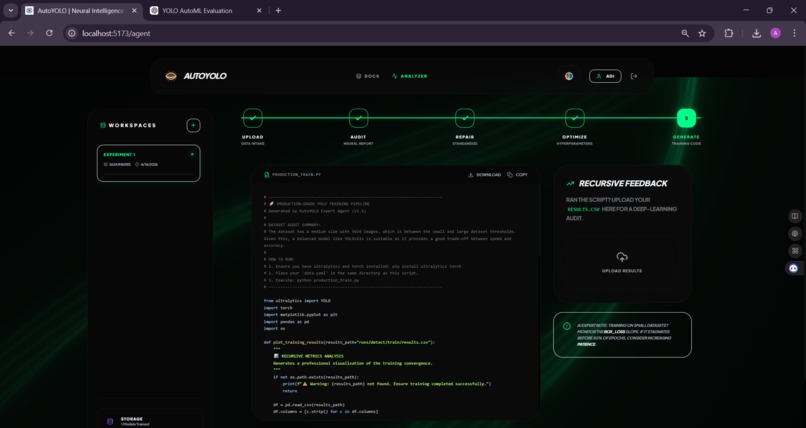Go to the Audit step checkmark
The width and height of the screenshot is (806, 428).
pos(358,118)
